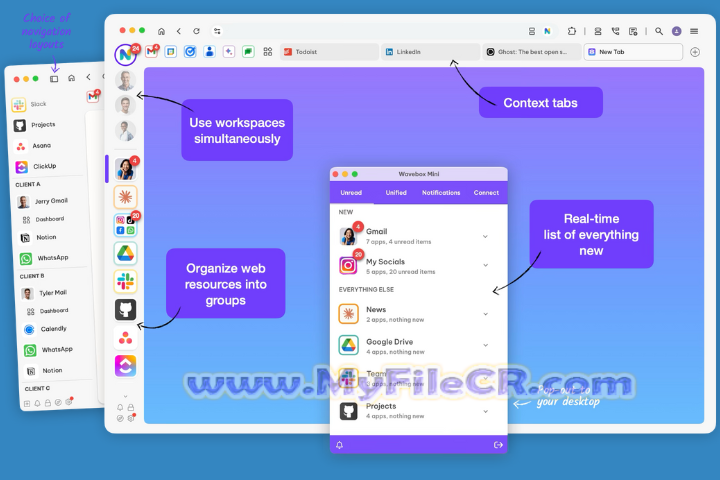Select first man workspace avatar in sidebar
This screenshot has height=480, width=720.
click(x=125, y=81)
